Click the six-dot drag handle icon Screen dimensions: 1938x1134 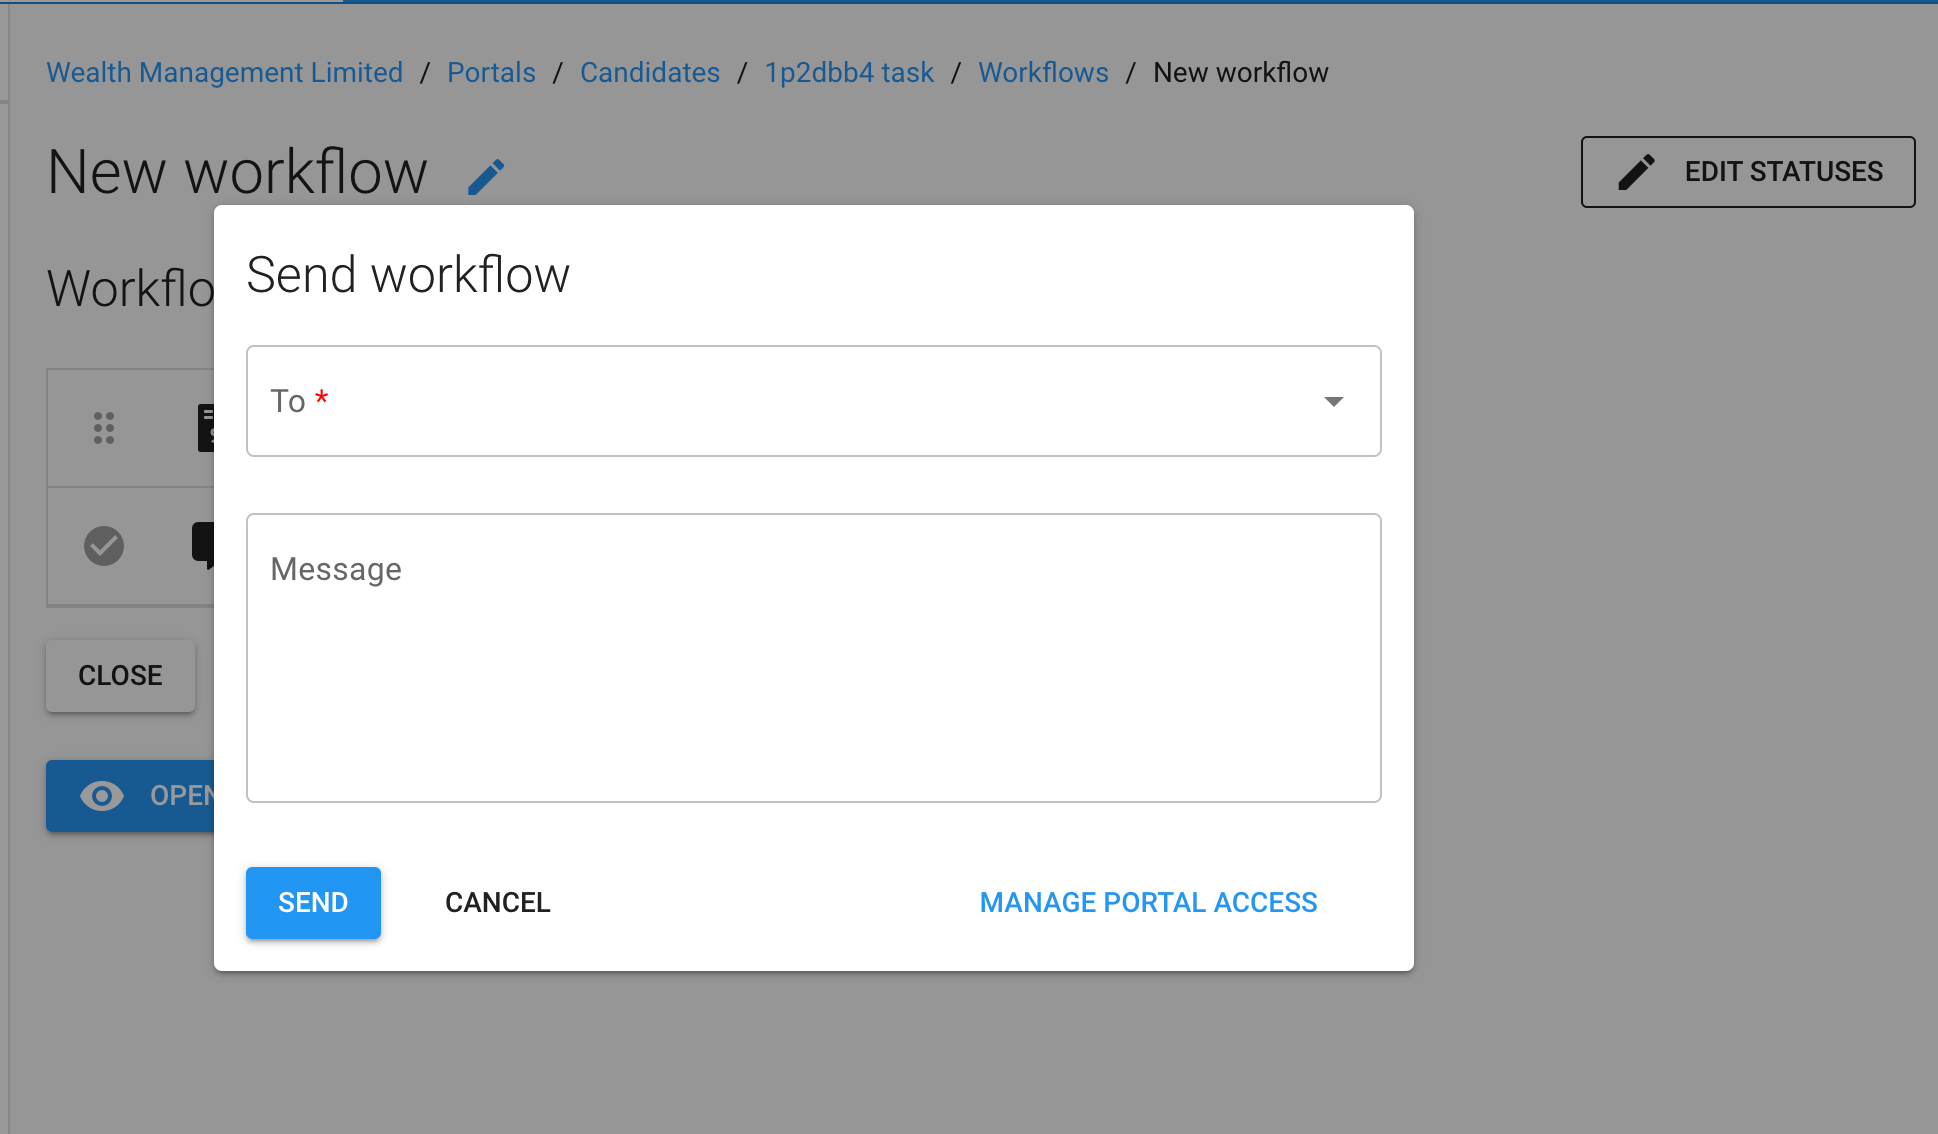point(104,428)
